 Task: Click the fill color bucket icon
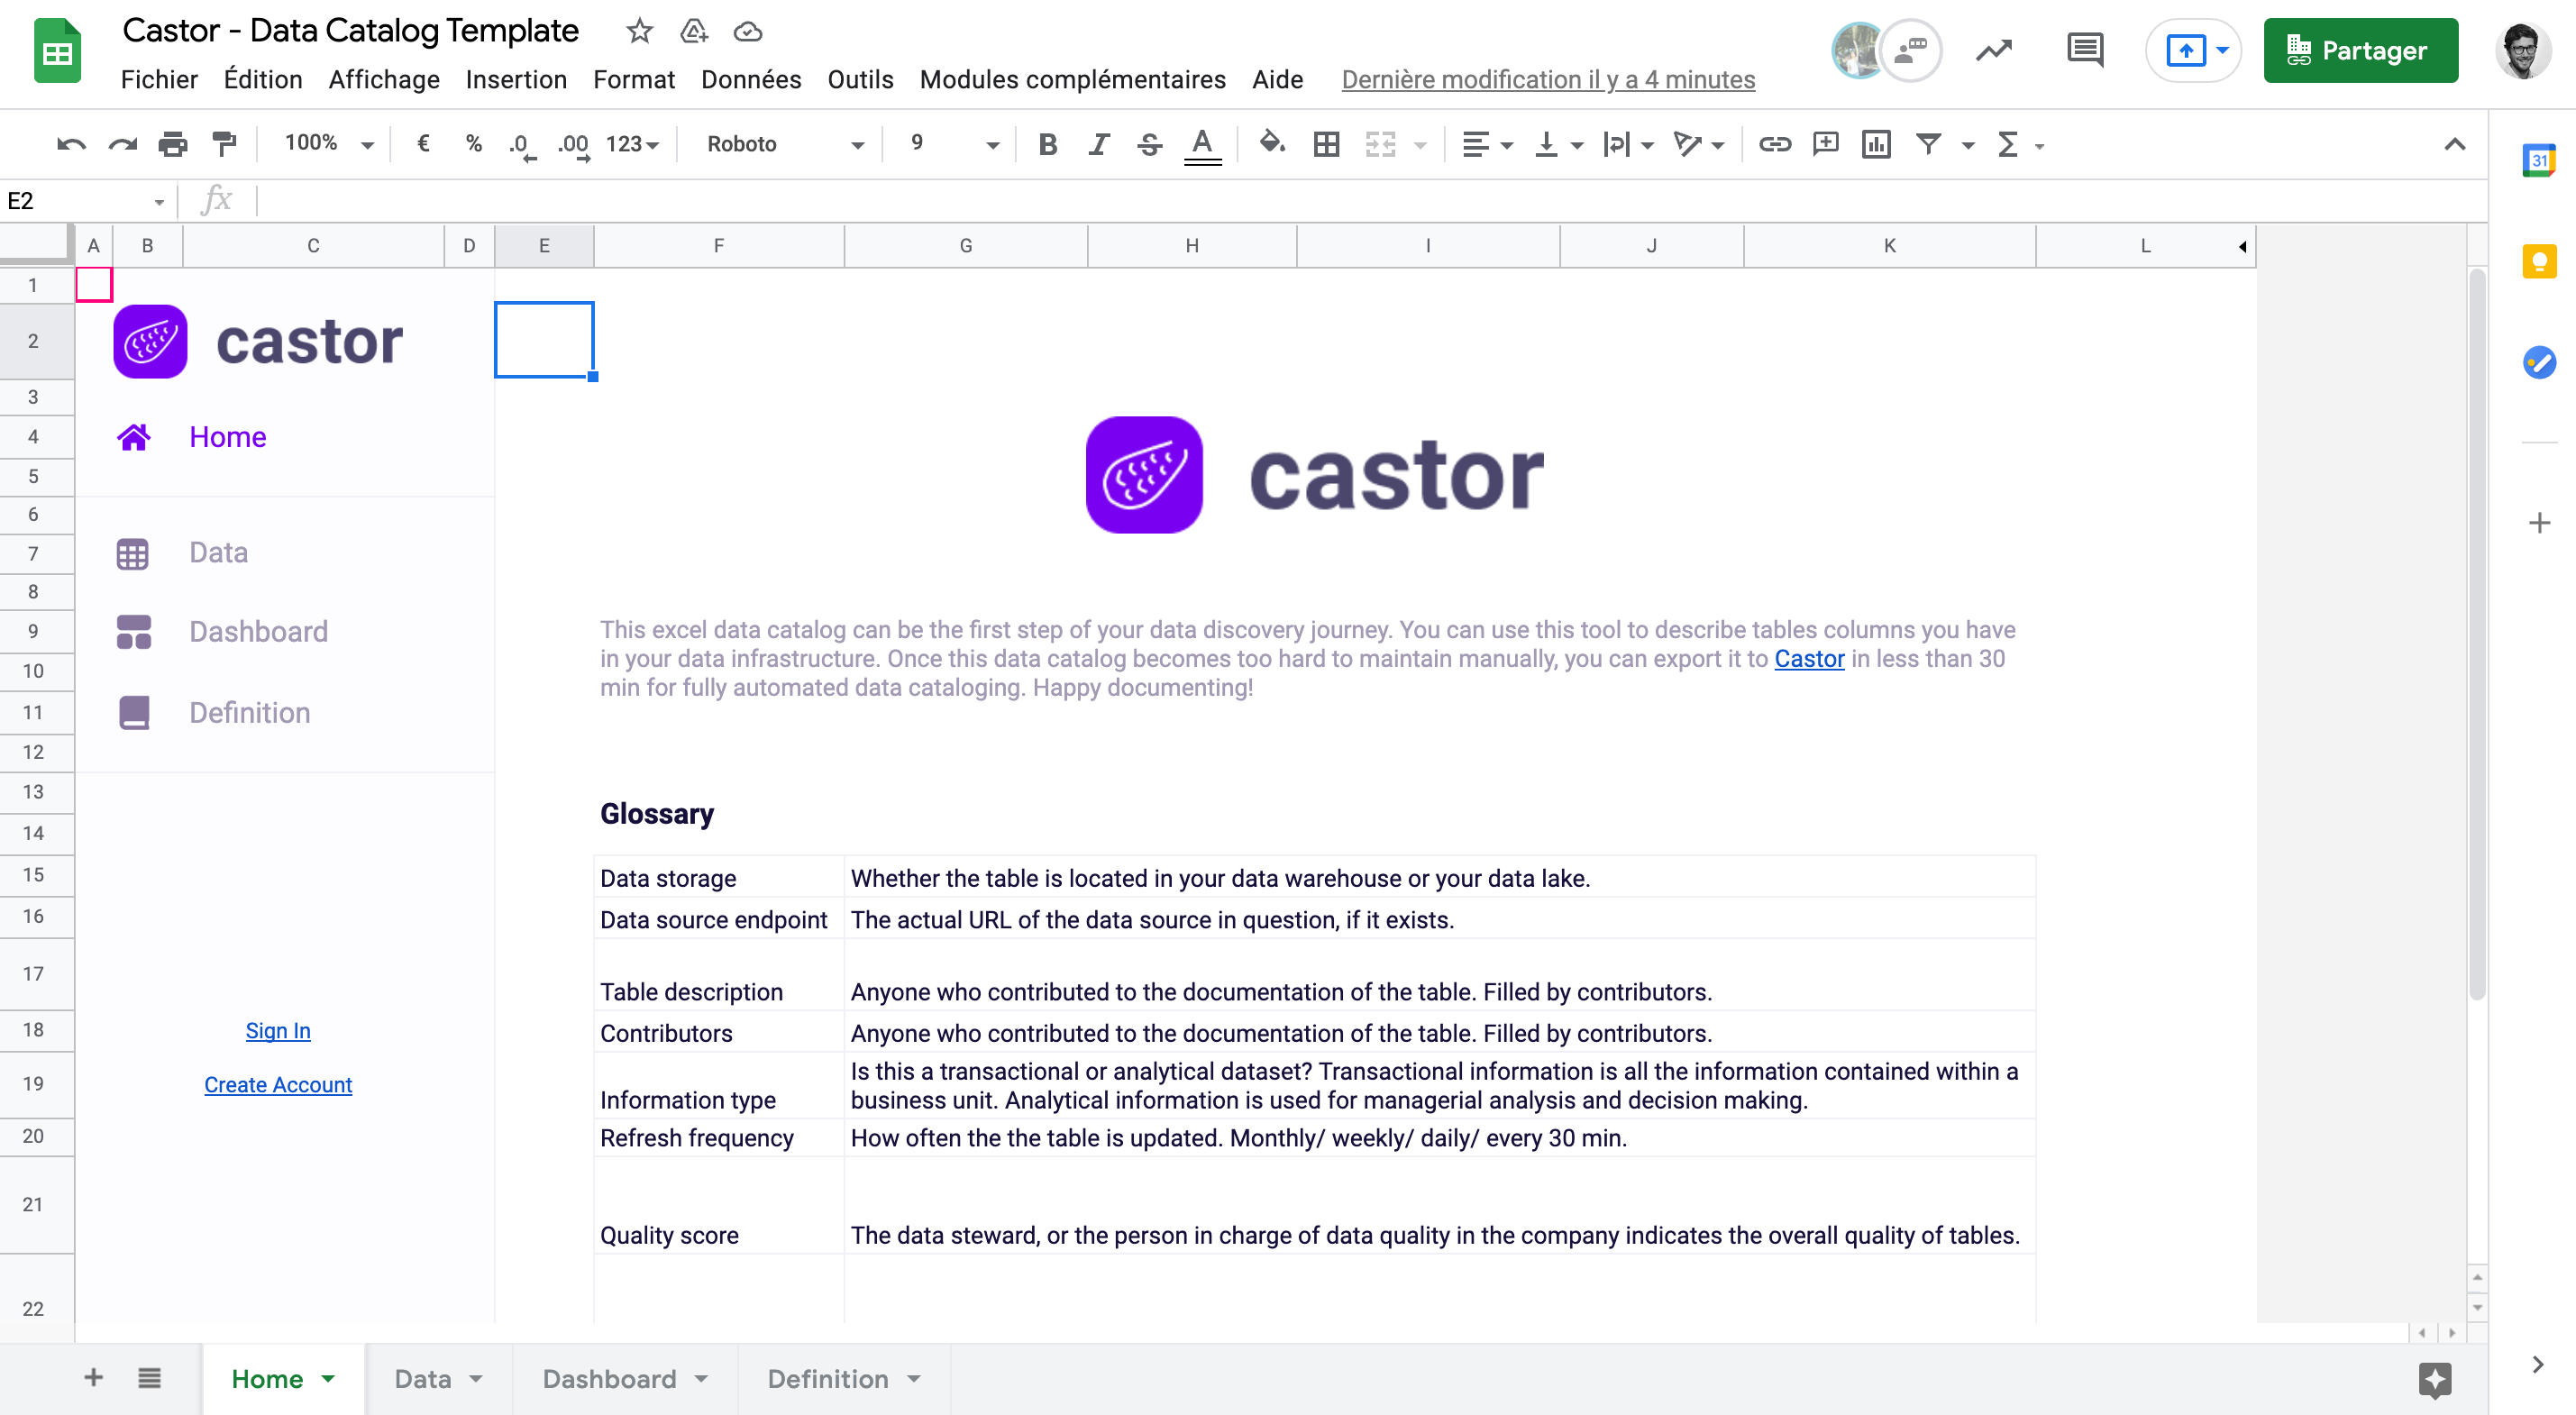click(x=1271, y=144)
